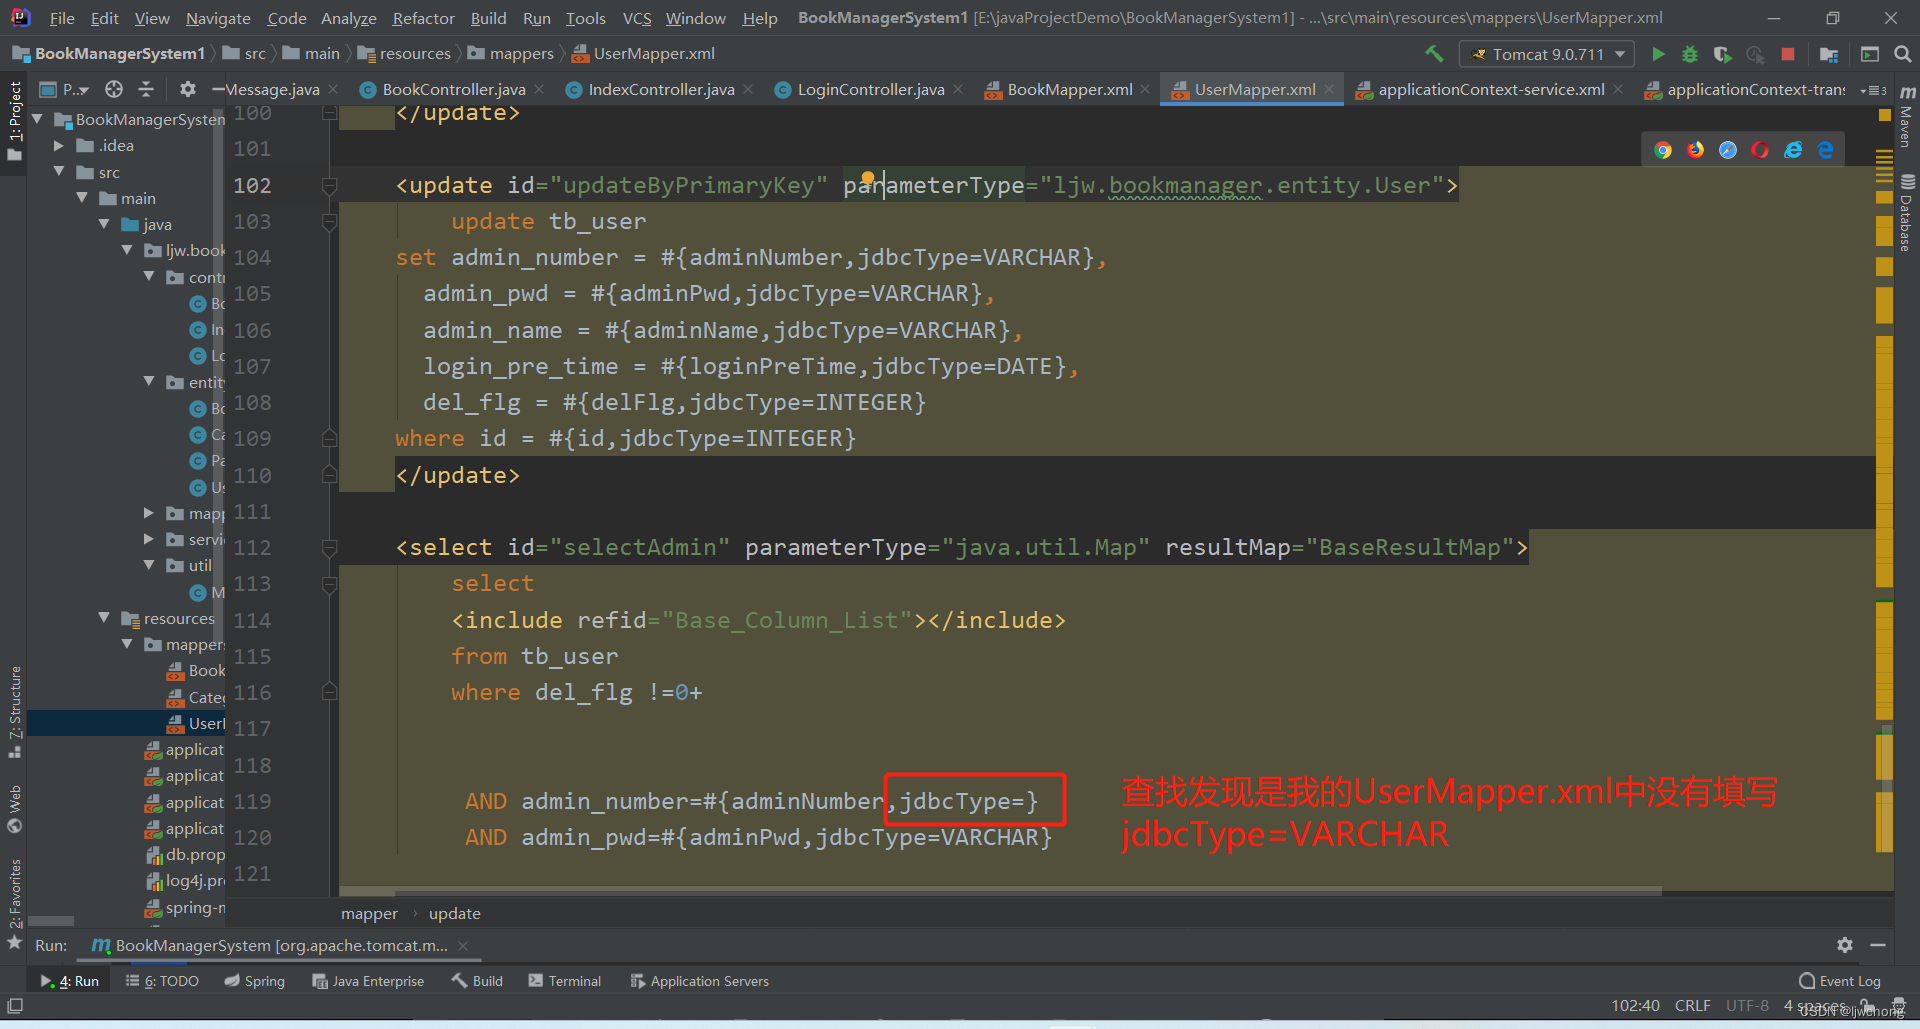Run the Tomcat server with green Run icon
This screenshot has width=1920, height=1029.
click(x=1658, y=54)
